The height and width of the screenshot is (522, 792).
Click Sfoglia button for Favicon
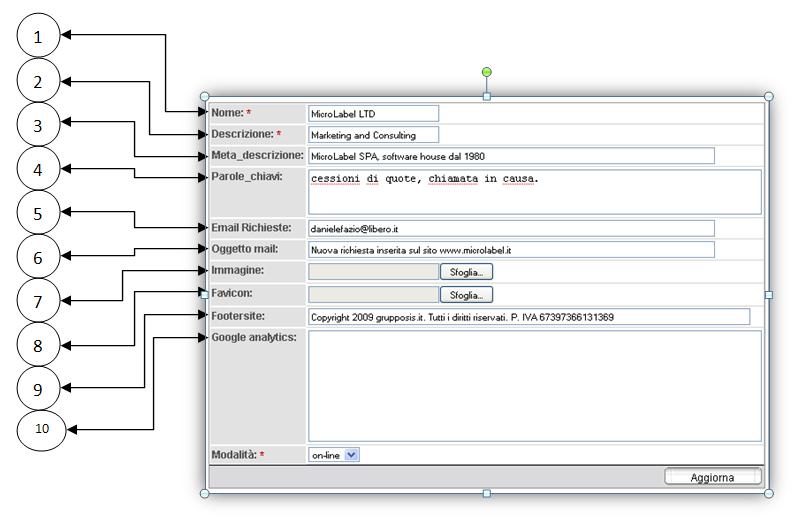(x=466, y=295)
